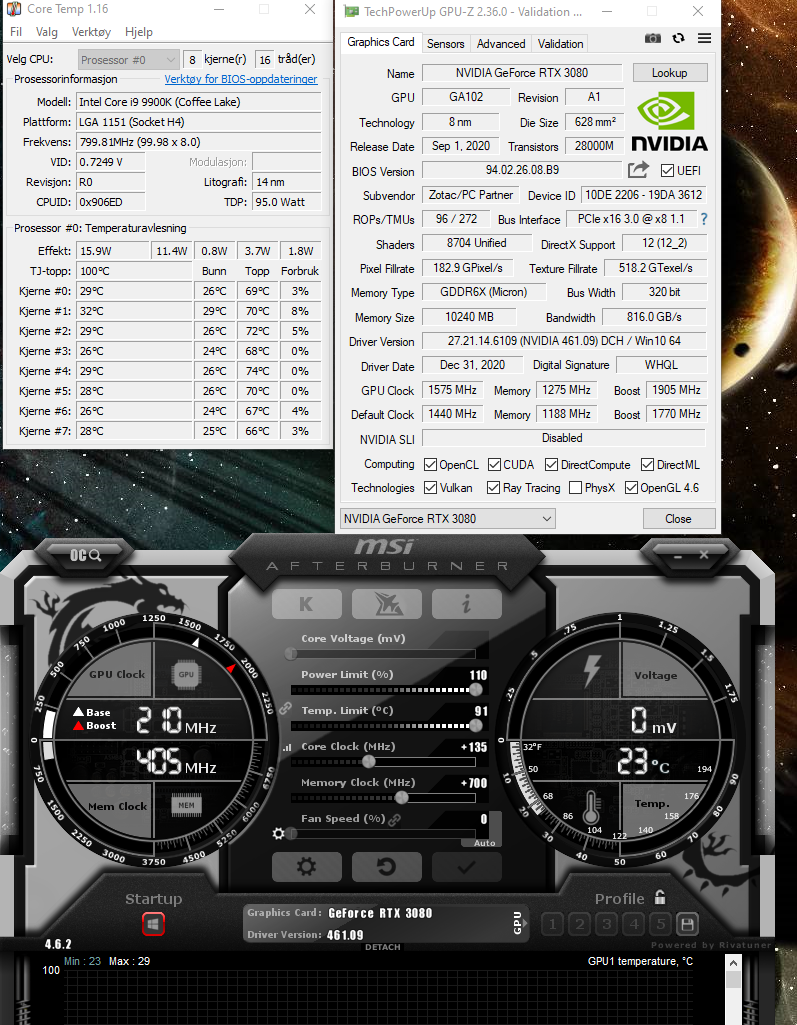Click Afterburner minimize dash button
Image resolution: width=797 pixels, height=1025 pixels.
point(678,556)
